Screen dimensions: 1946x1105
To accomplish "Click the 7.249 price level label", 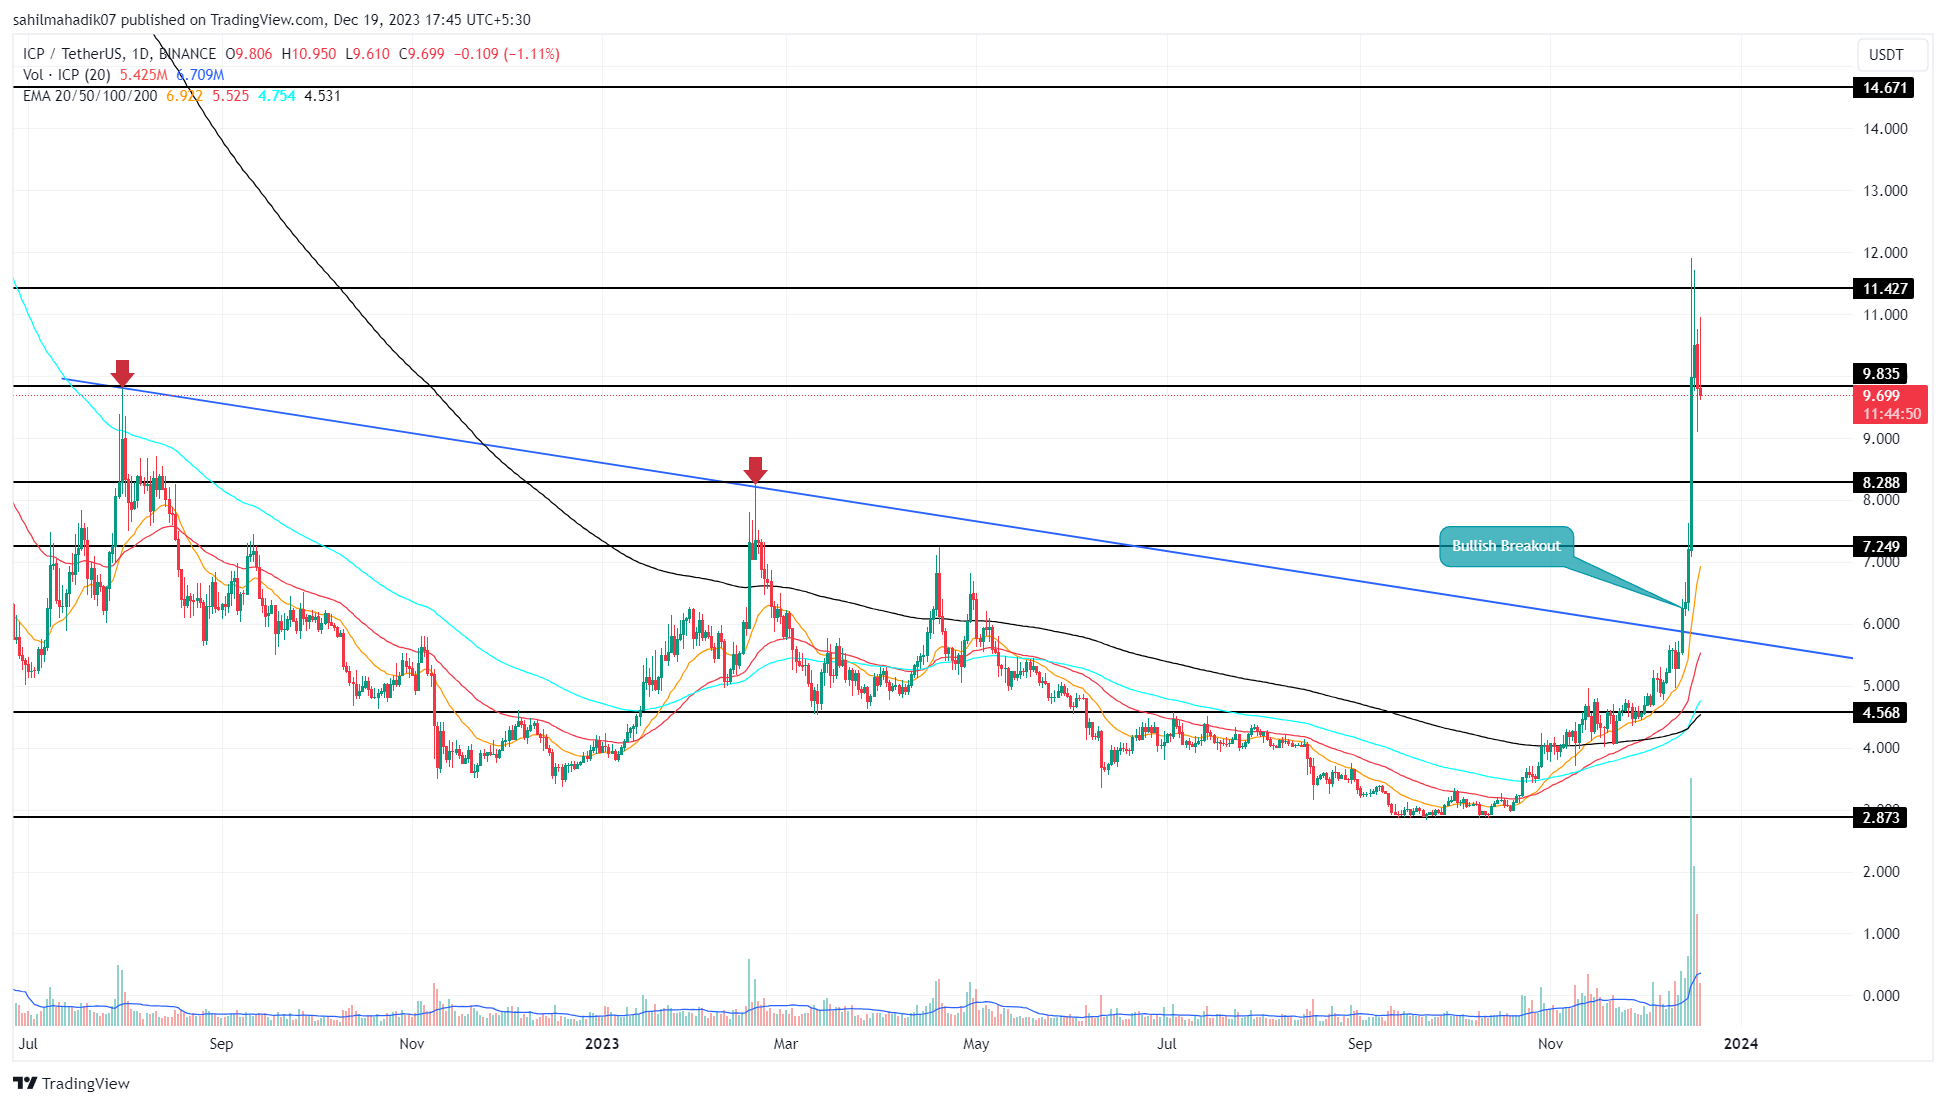I will click(x=1880, y=547).
